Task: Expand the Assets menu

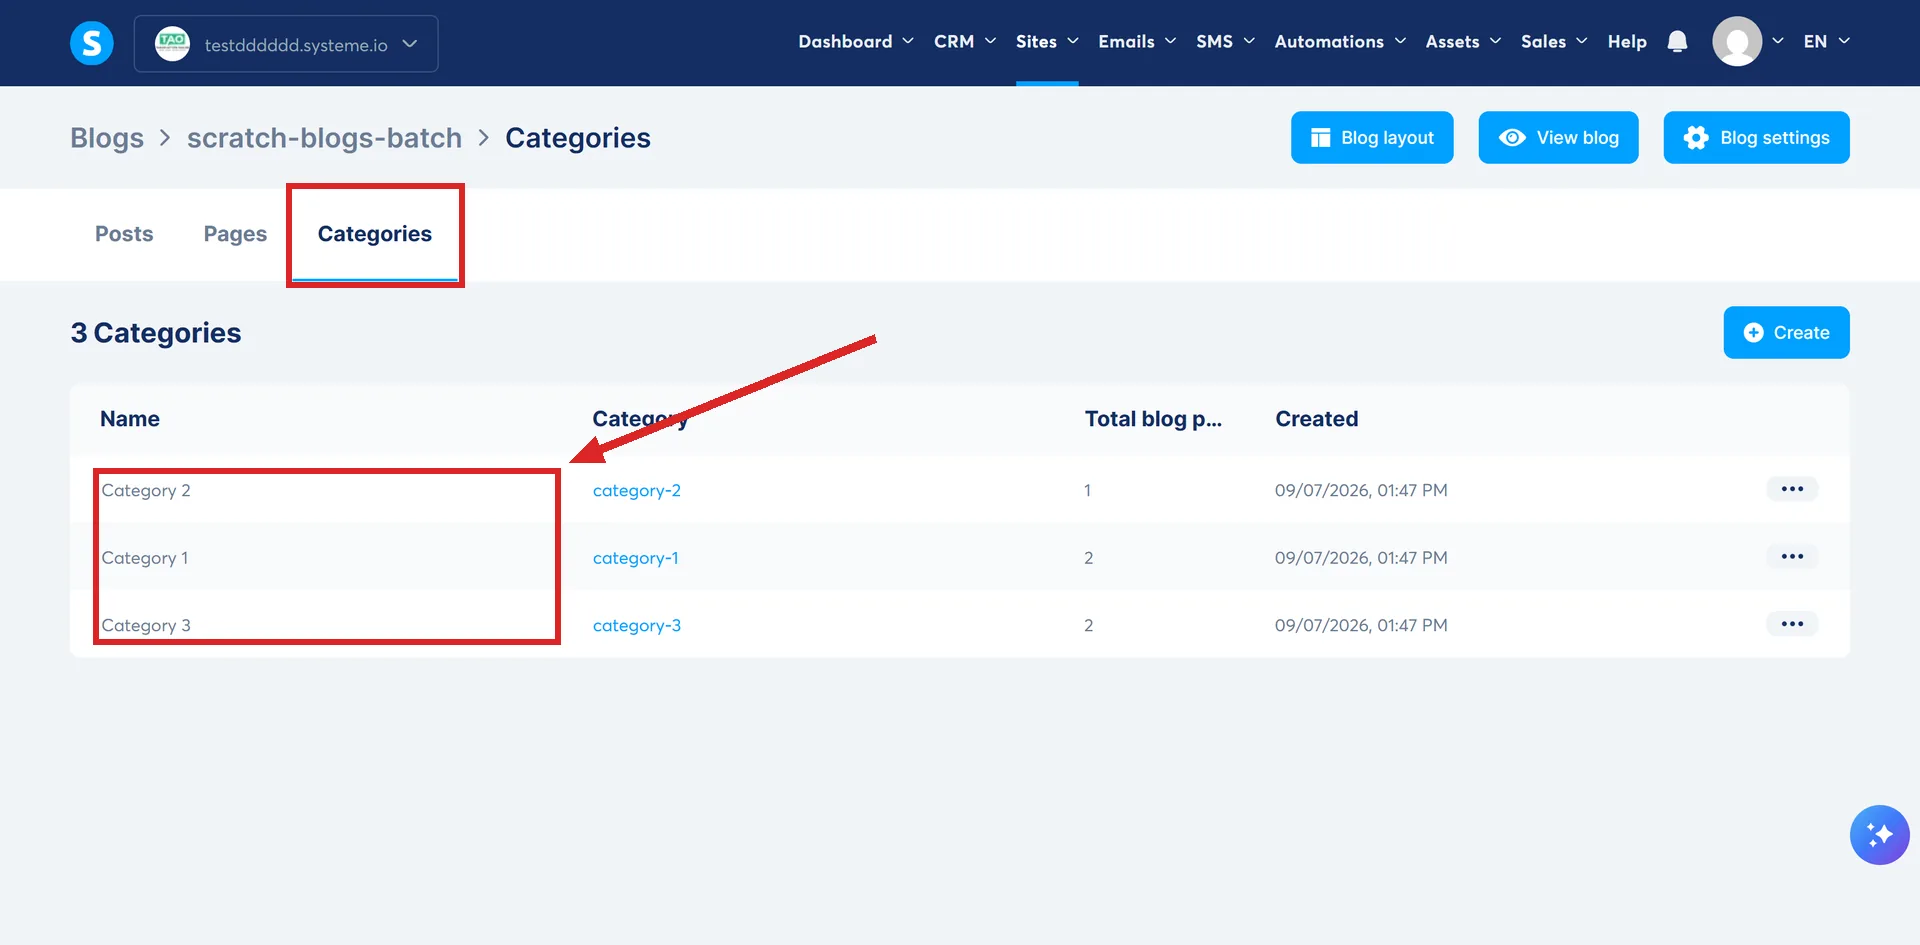Action: tap(1463, 42)
